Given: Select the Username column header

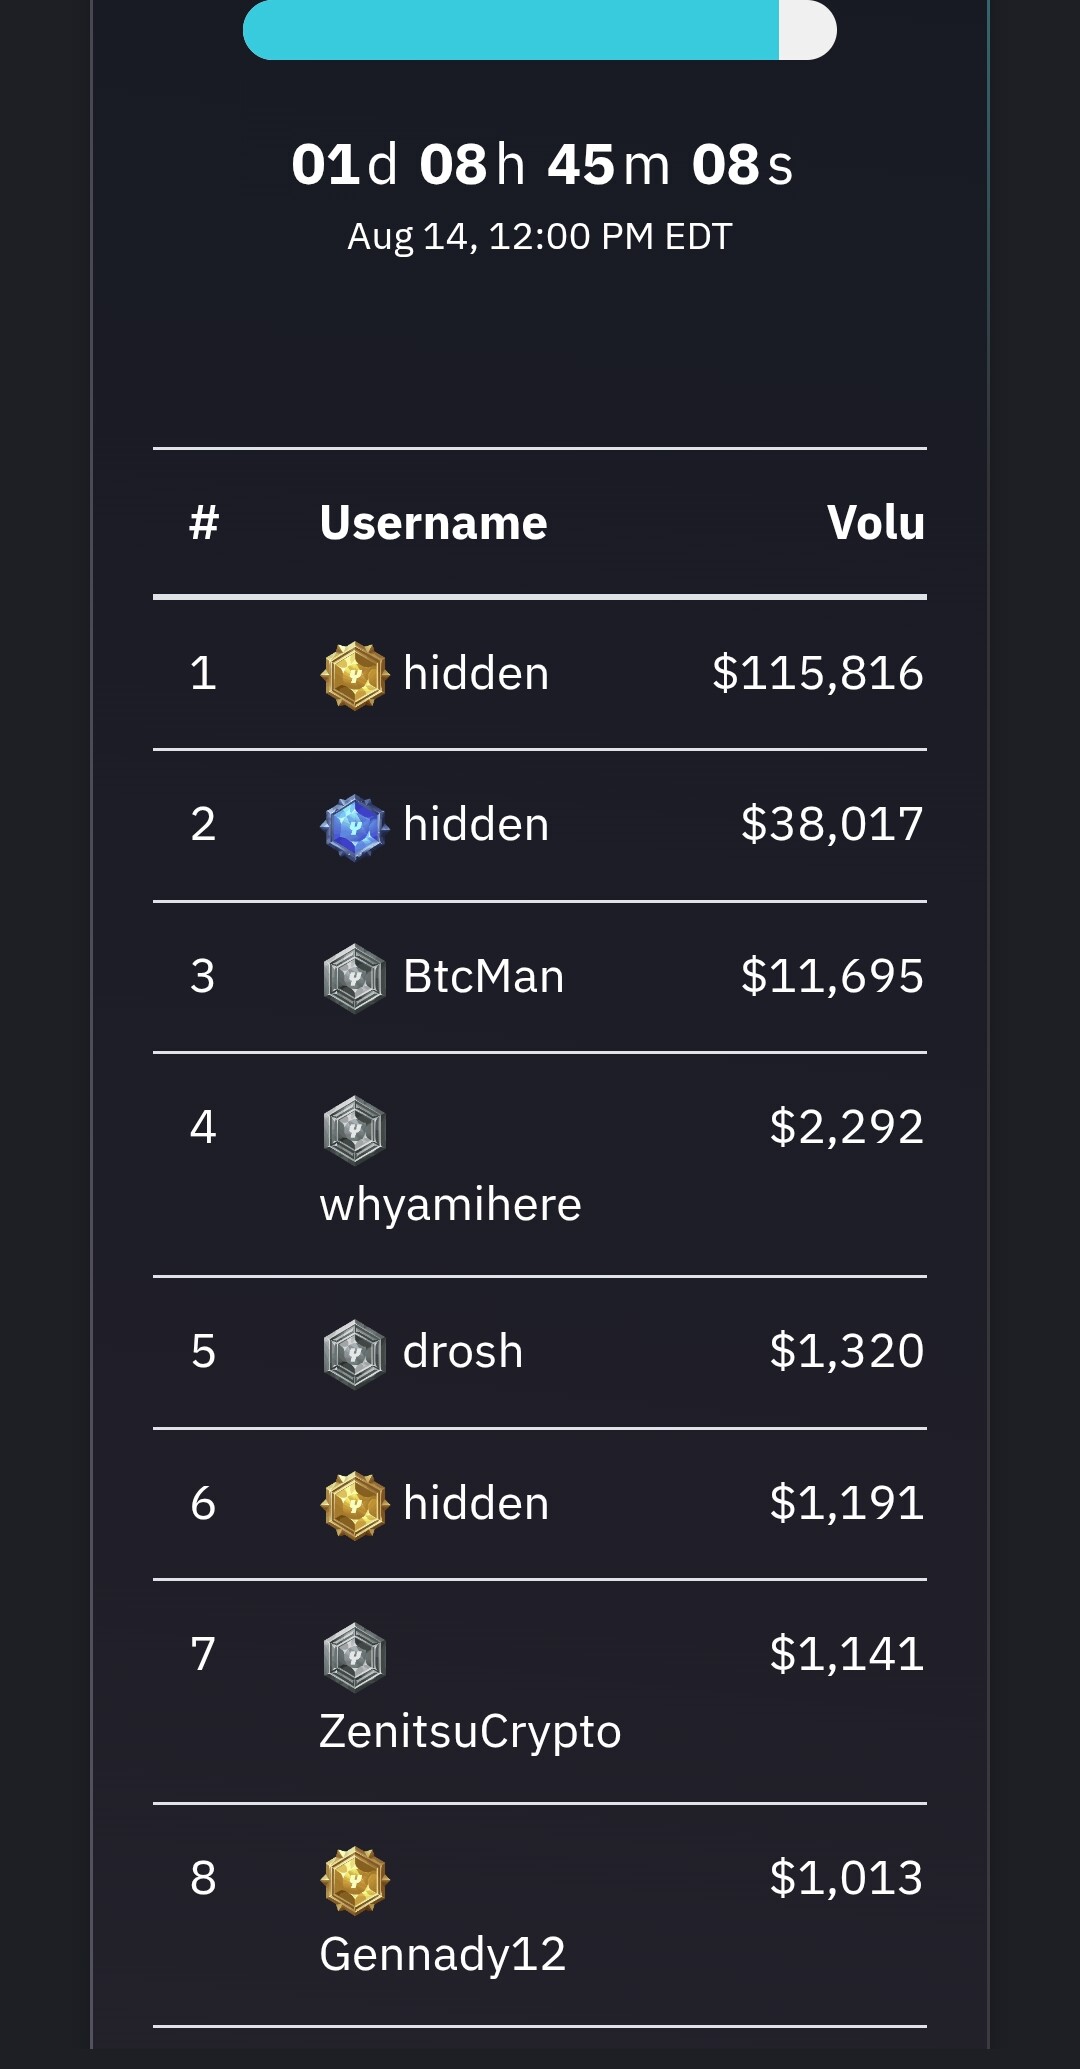Looking at the screenshot, I should [x=433, y=523].
